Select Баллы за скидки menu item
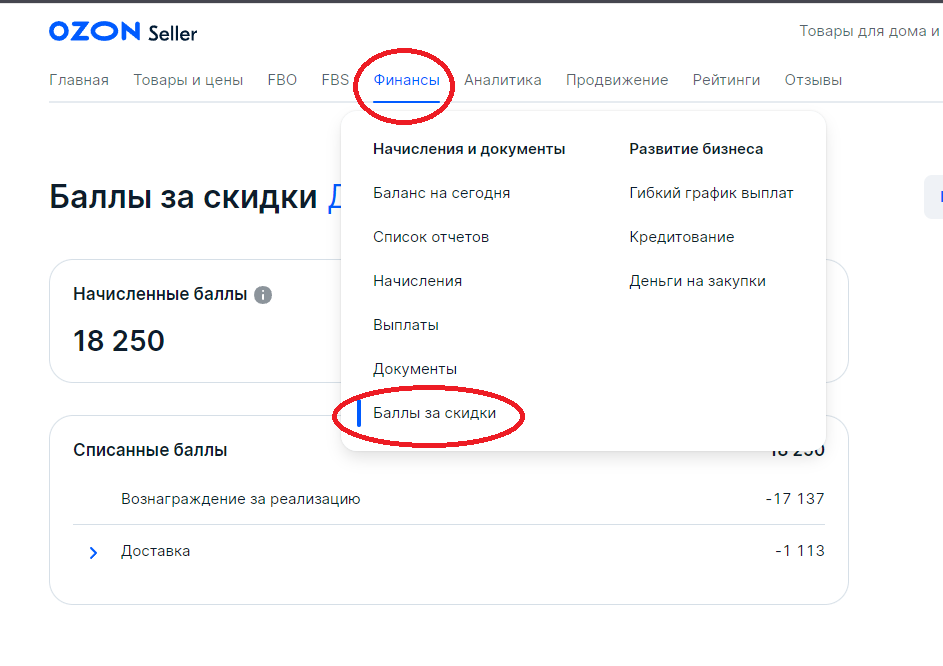 point(434,413)
